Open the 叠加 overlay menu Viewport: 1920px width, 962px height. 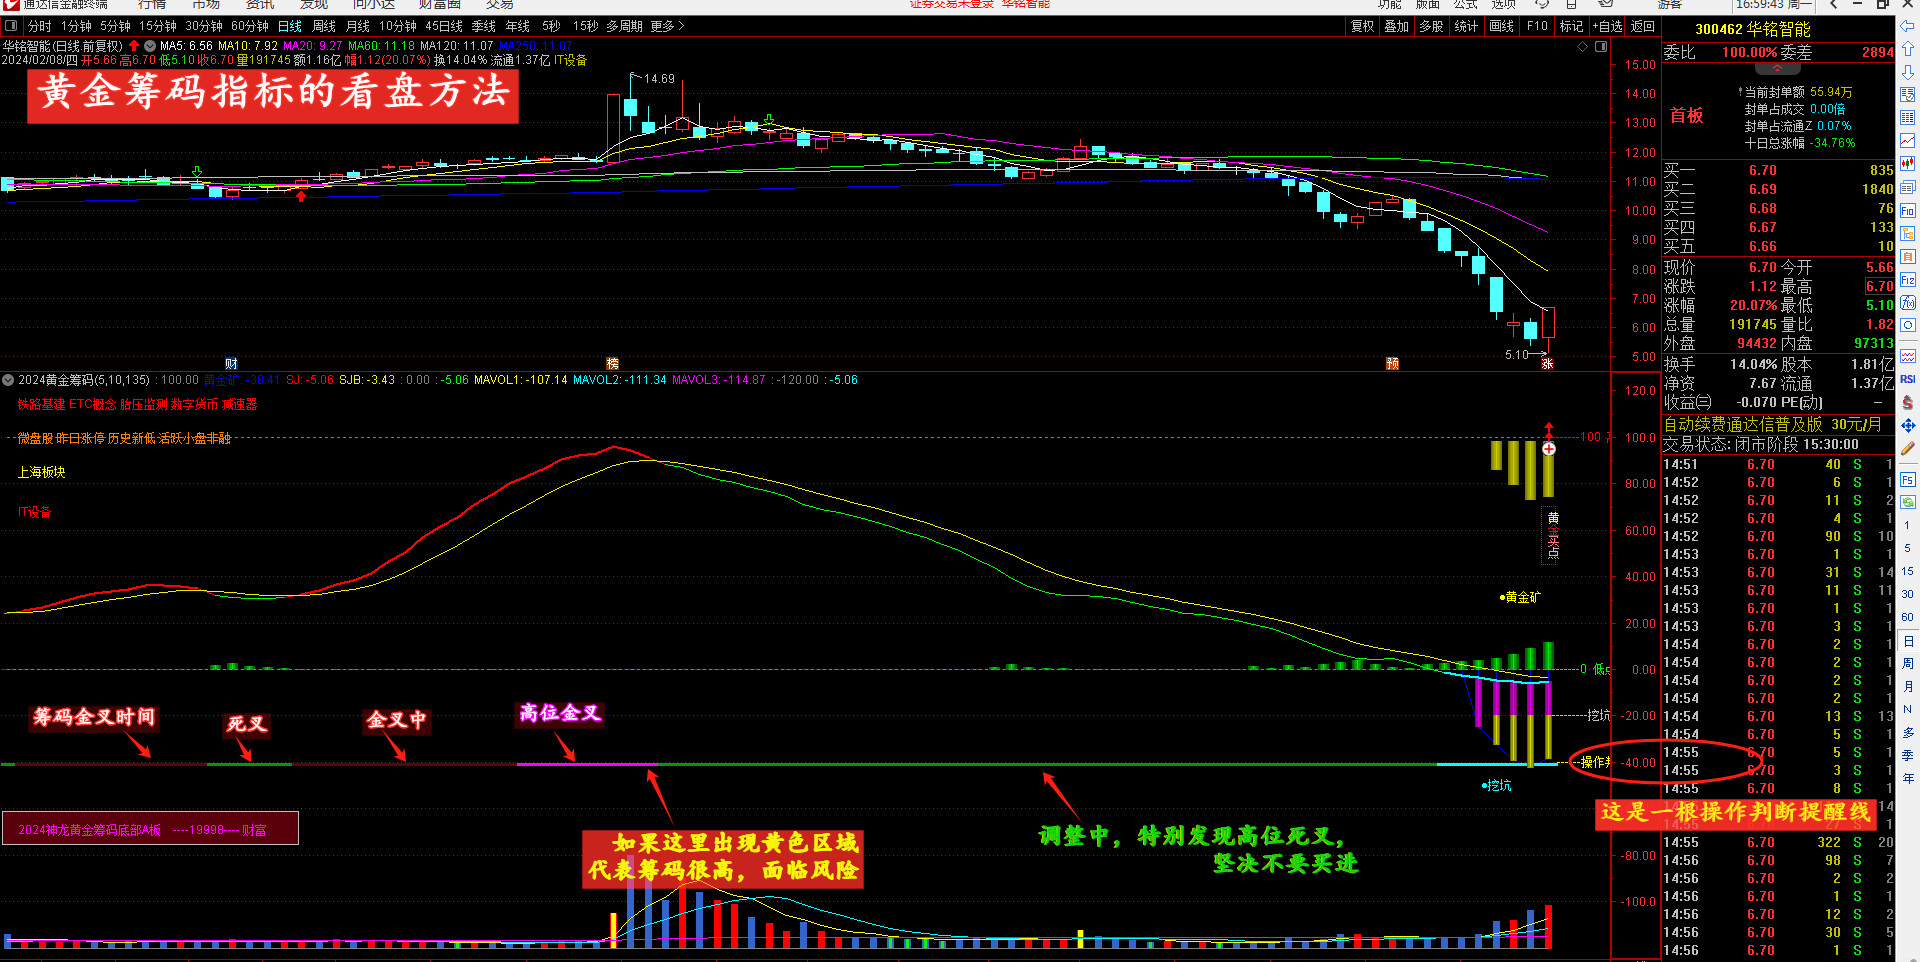pos(1396,26)
